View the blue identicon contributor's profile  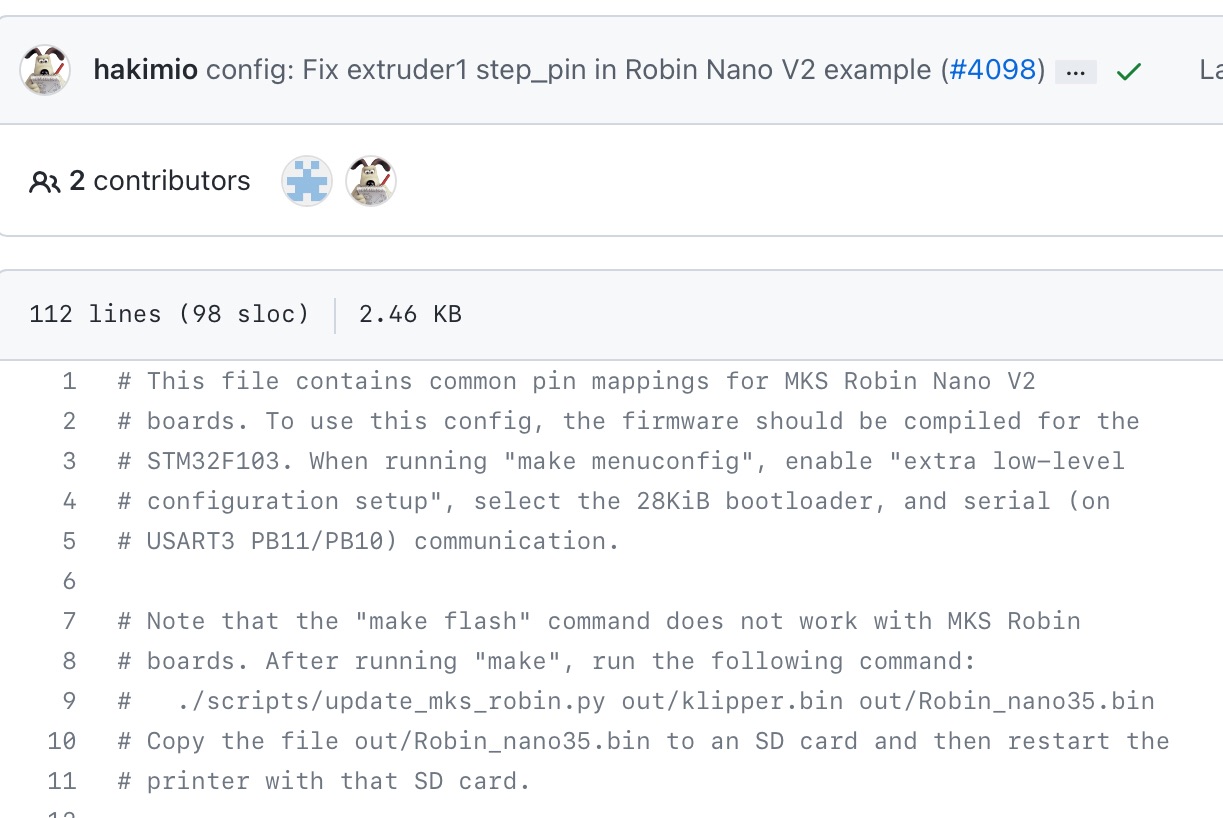(x=307, y=181)
